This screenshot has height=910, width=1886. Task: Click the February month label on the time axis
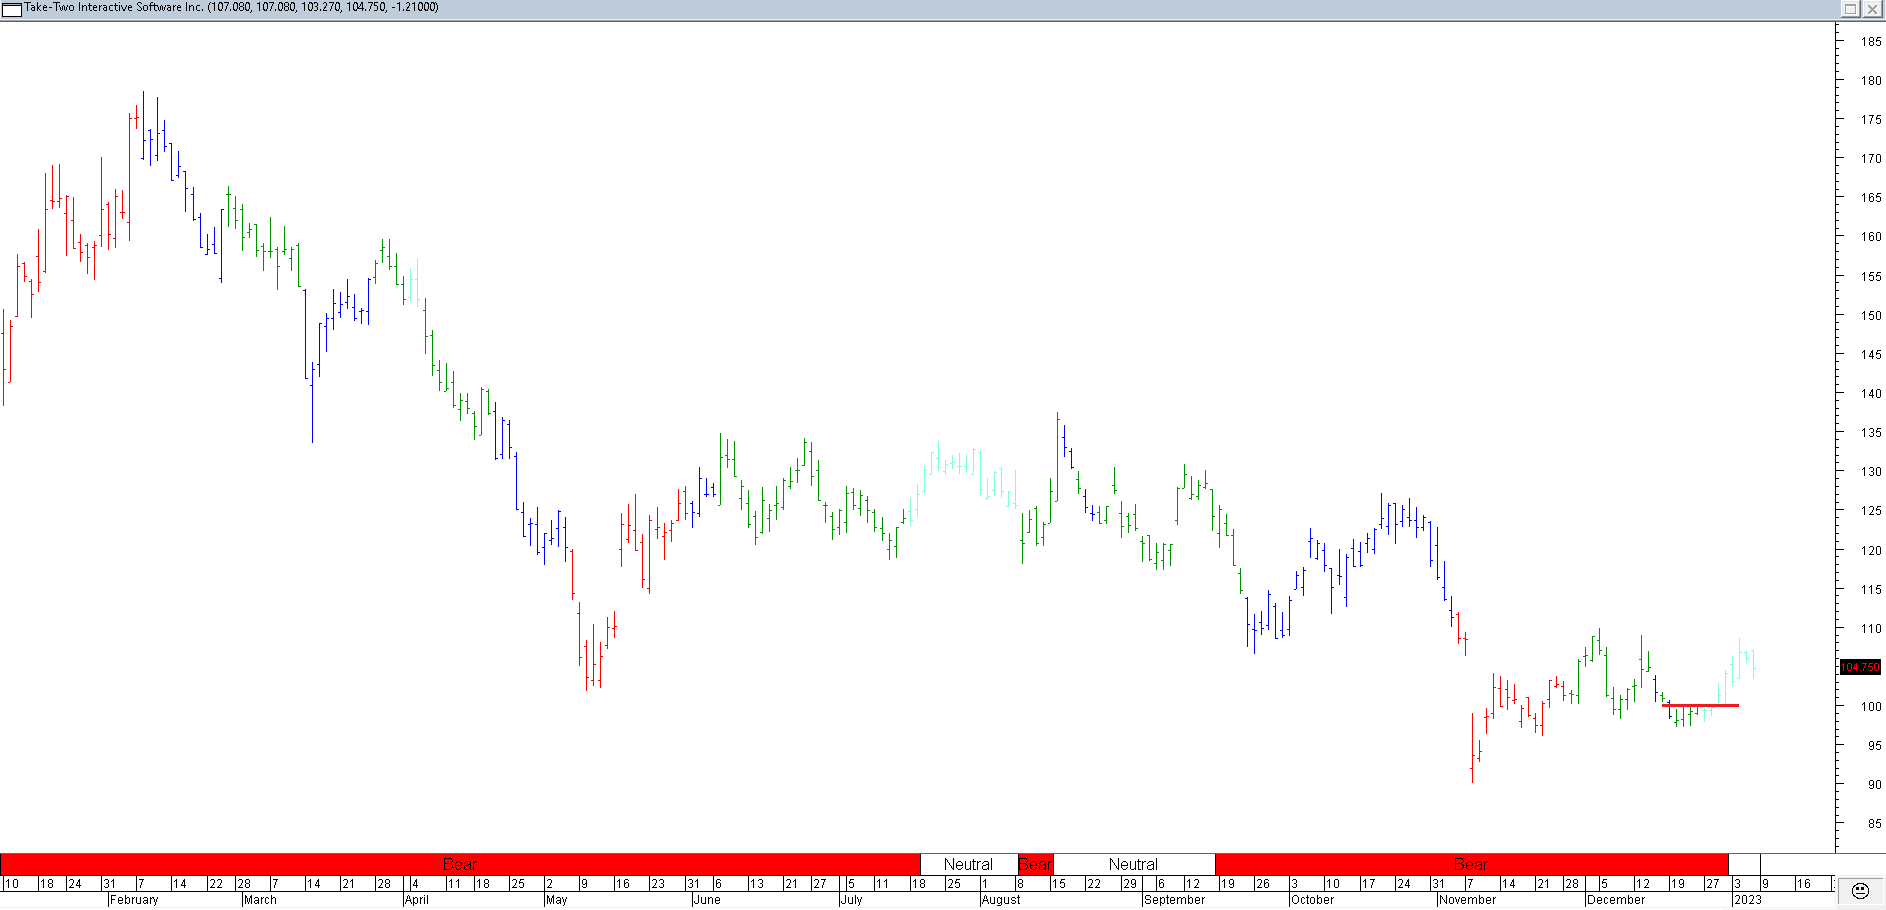pos(134,900)
